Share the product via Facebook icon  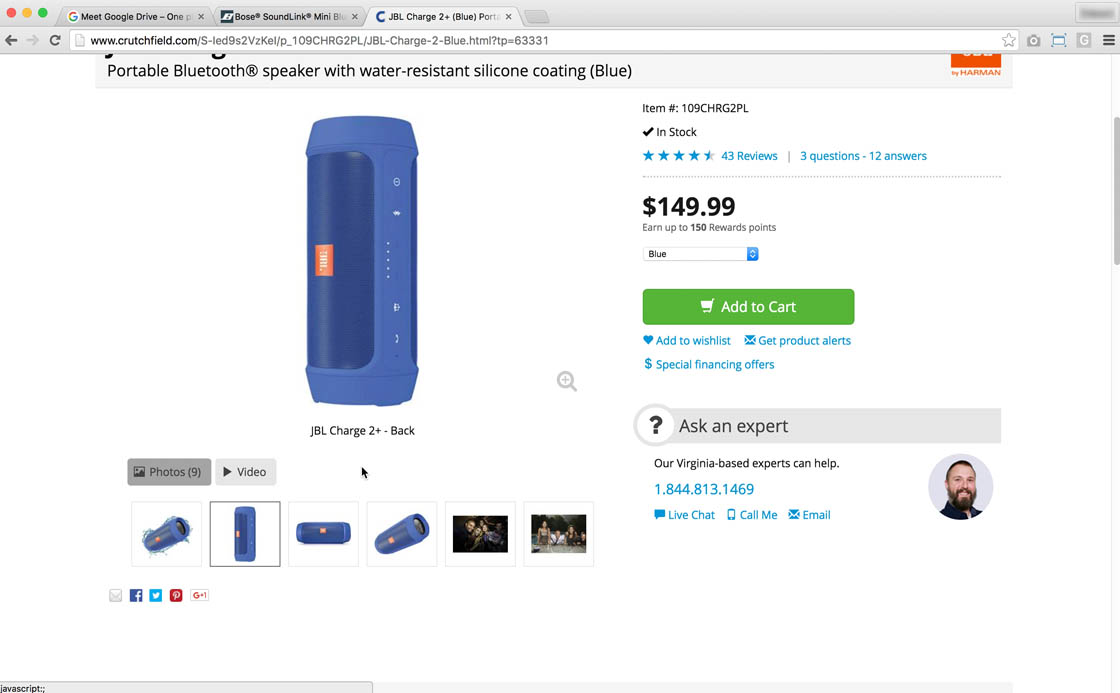click(136, 595)
